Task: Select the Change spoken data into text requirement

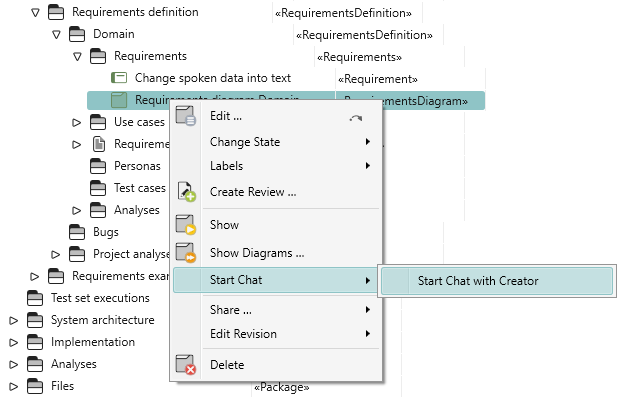Action: [213, 78]
